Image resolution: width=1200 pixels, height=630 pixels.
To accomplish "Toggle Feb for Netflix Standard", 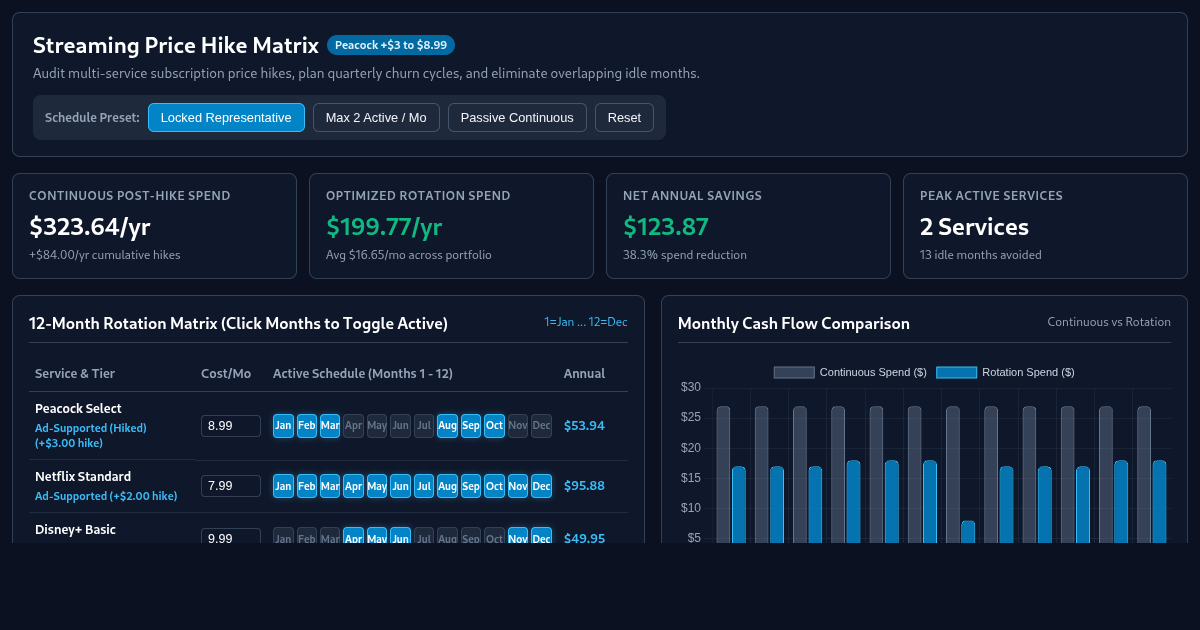I will tap(307, 486).
